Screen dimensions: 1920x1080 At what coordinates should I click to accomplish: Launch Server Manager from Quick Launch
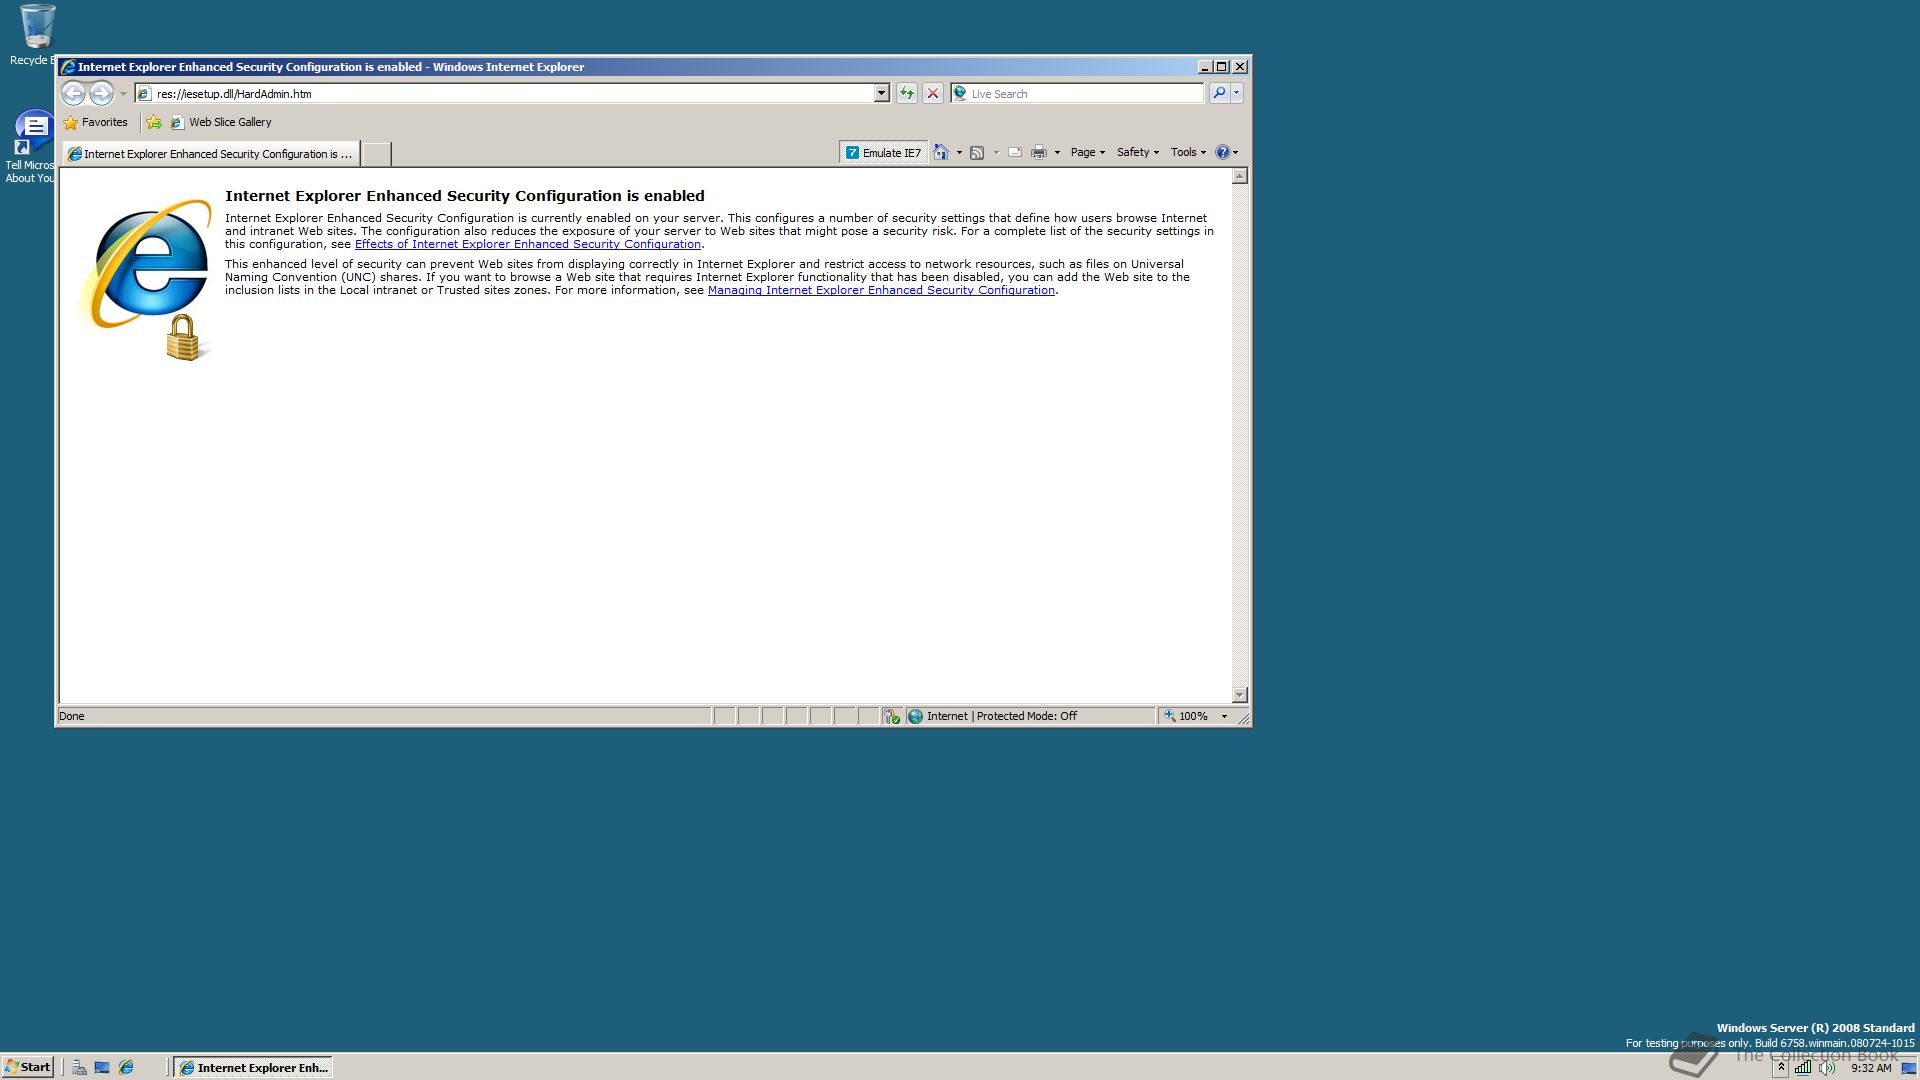[x=79, y=1067]
